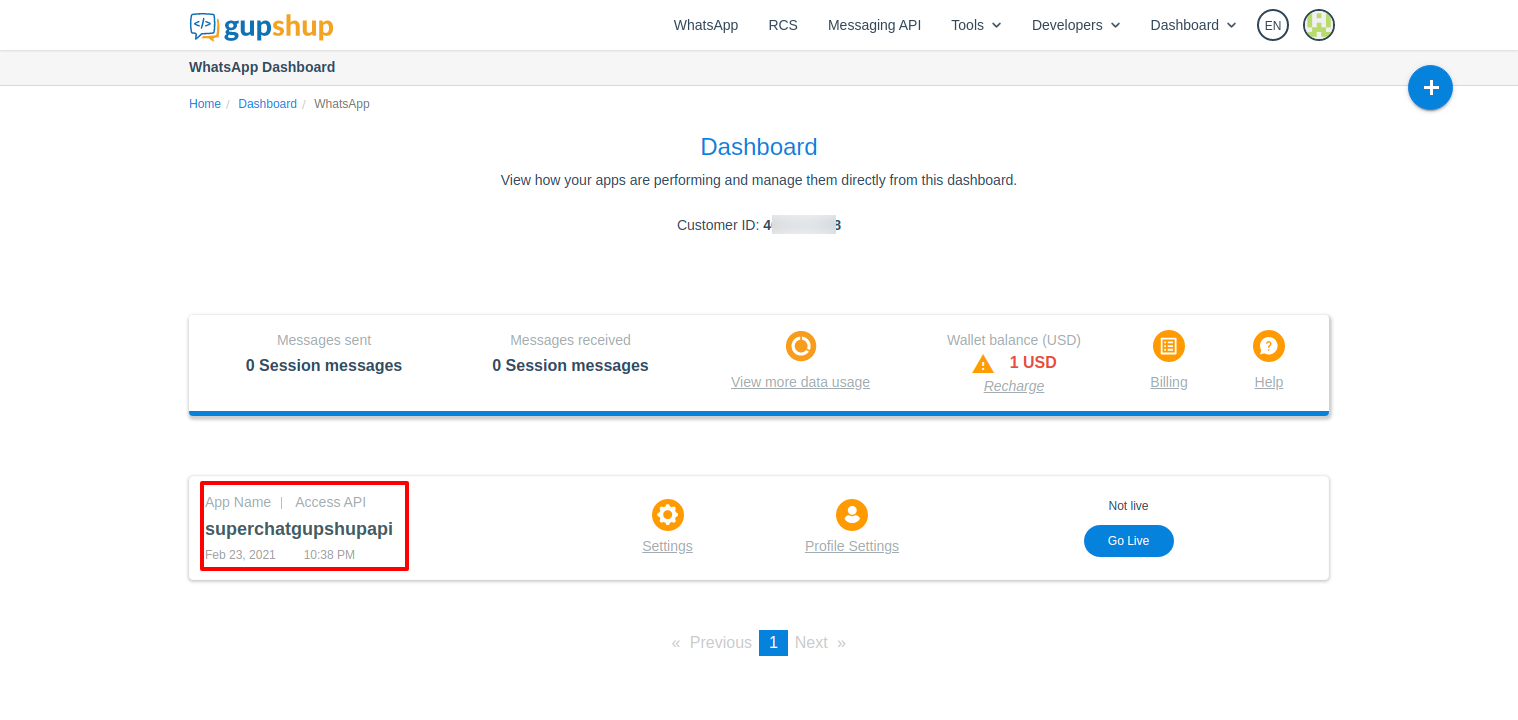Click the Access API label
Image resolution: width=1518 pixels, height=720 pixels.
pyautogui.click(x=331, y=502)
